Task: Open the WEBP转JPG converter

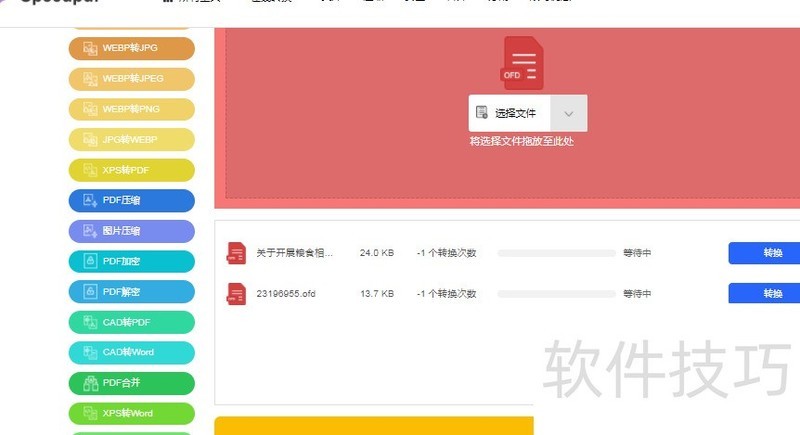Action: click(x=132, y=48)
